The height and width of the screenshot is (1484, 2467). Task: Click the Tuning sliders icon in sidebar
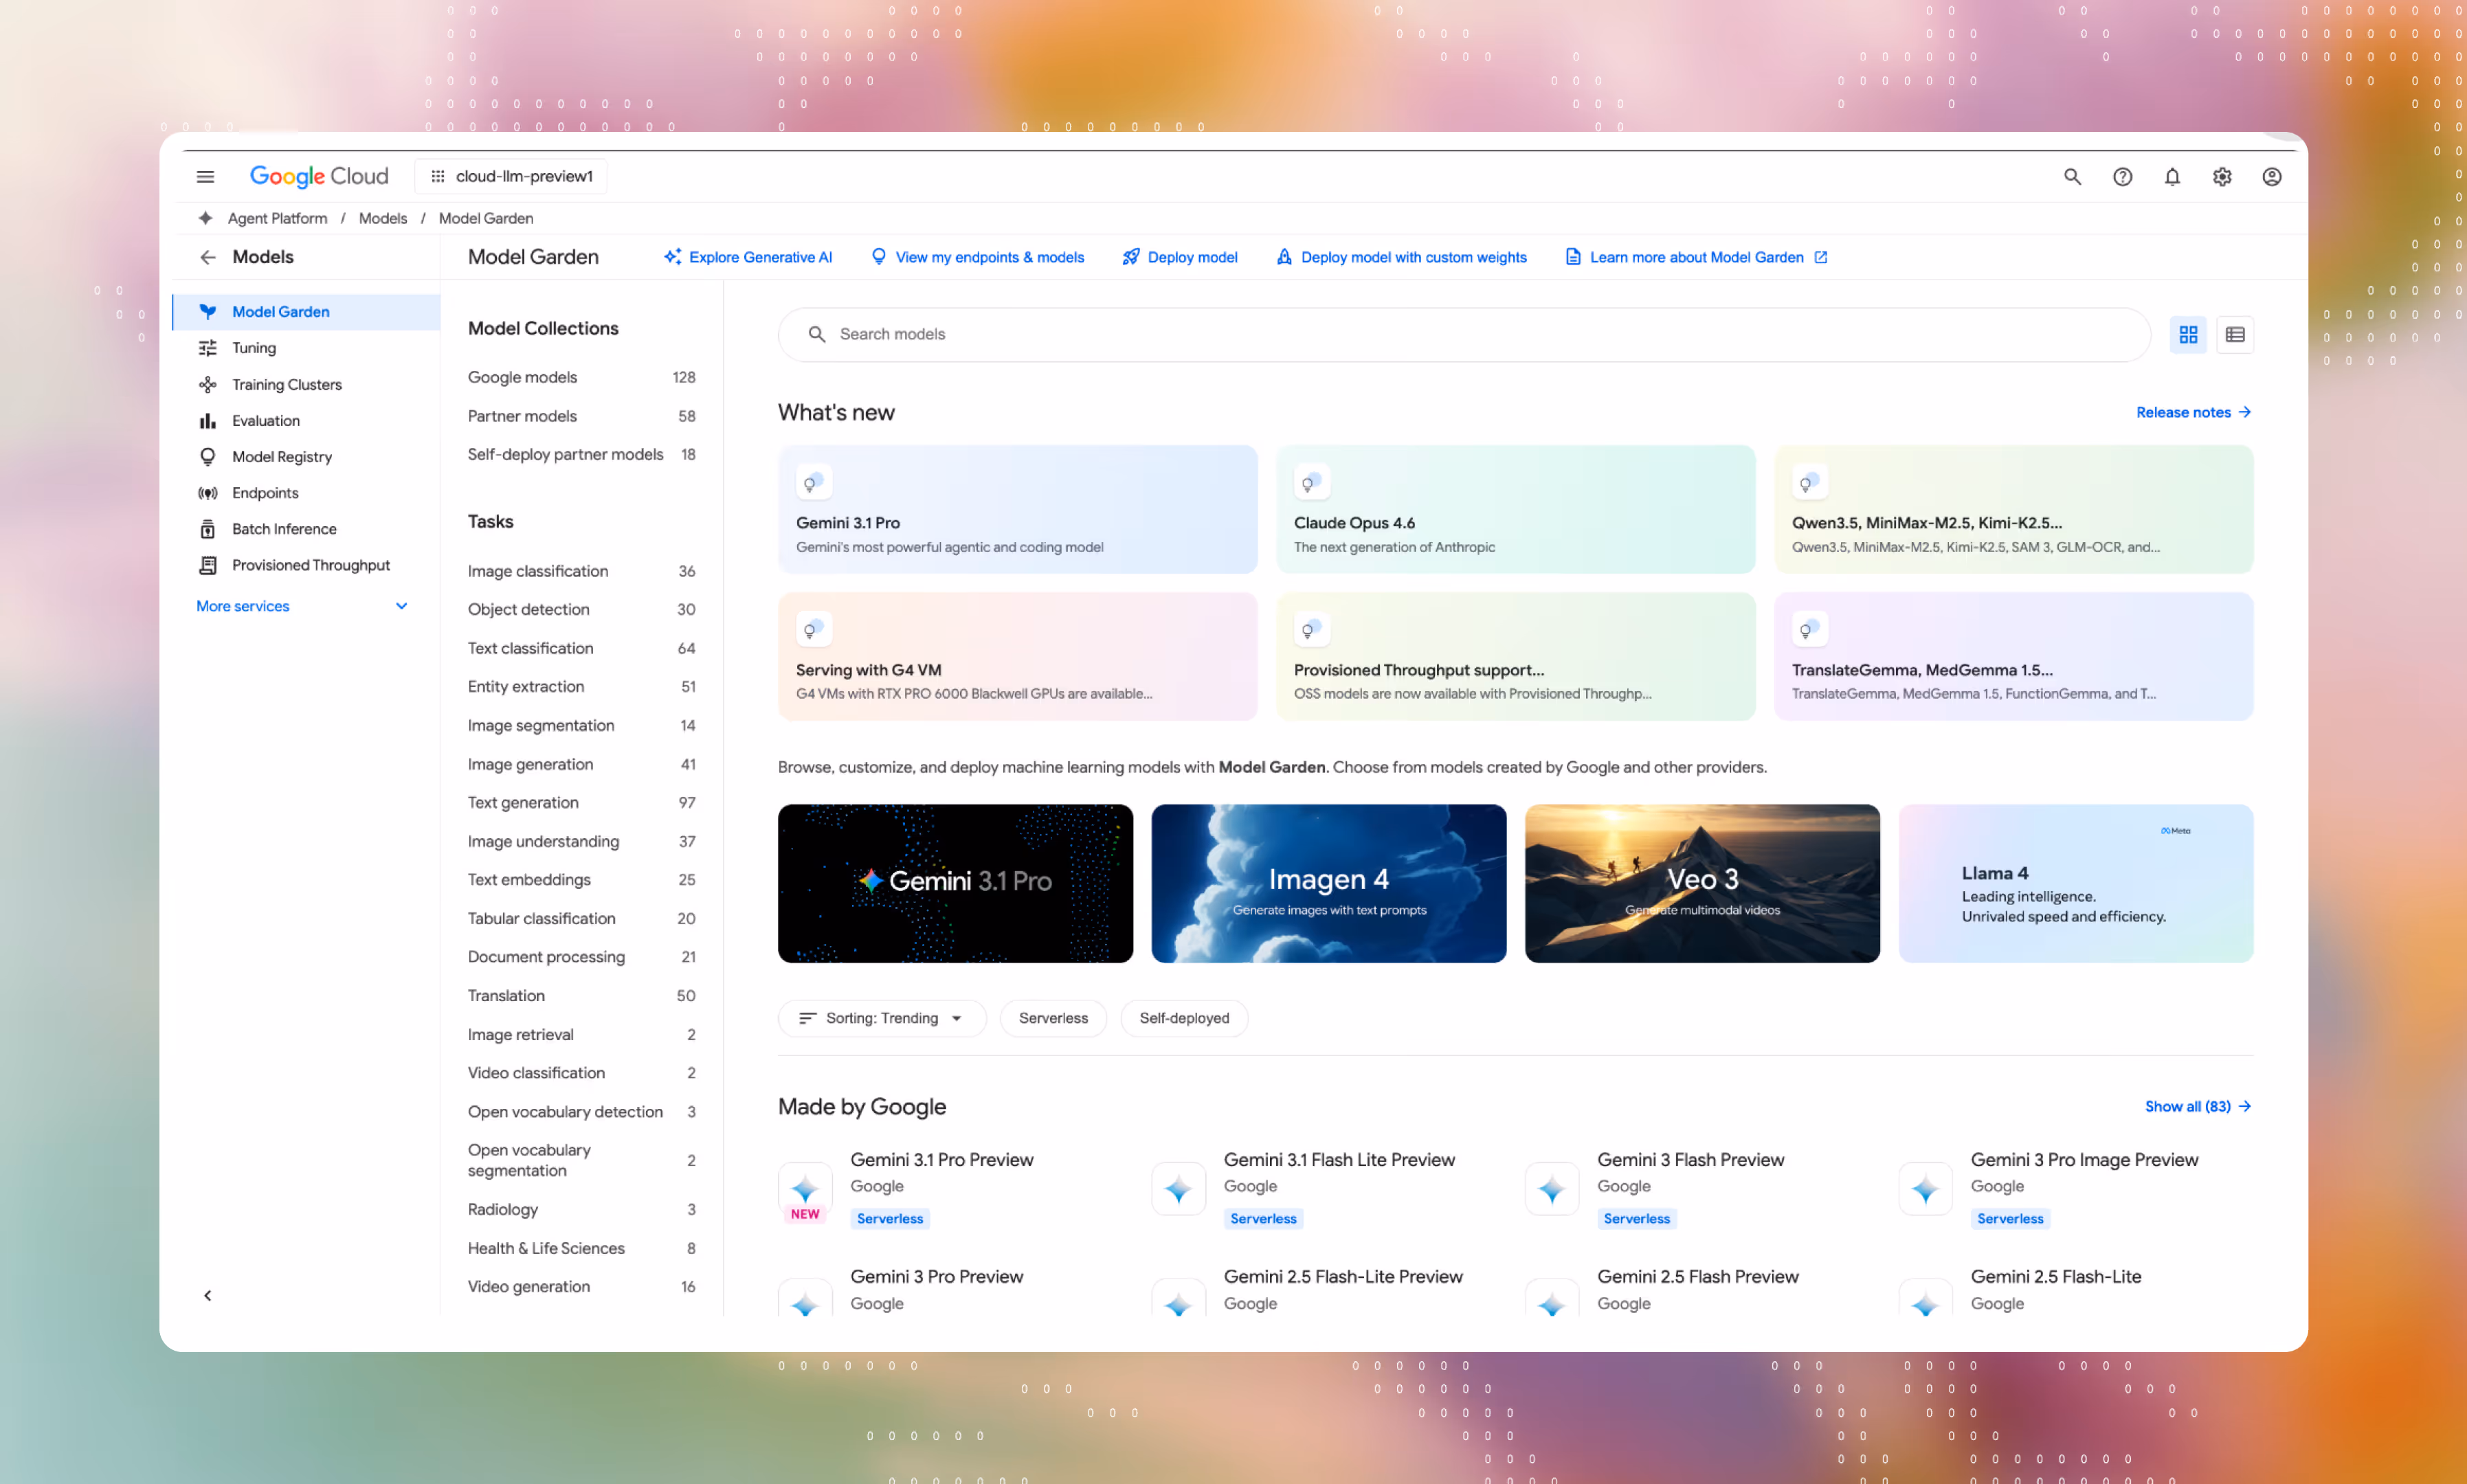pyautogui.click(x=207, y=348)
